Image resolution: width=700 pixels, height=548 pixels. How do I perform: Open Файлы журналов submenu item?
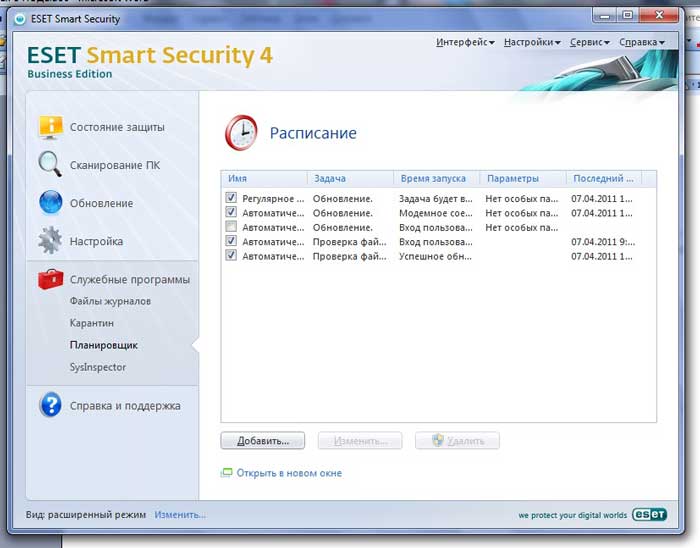pos(110,301)
